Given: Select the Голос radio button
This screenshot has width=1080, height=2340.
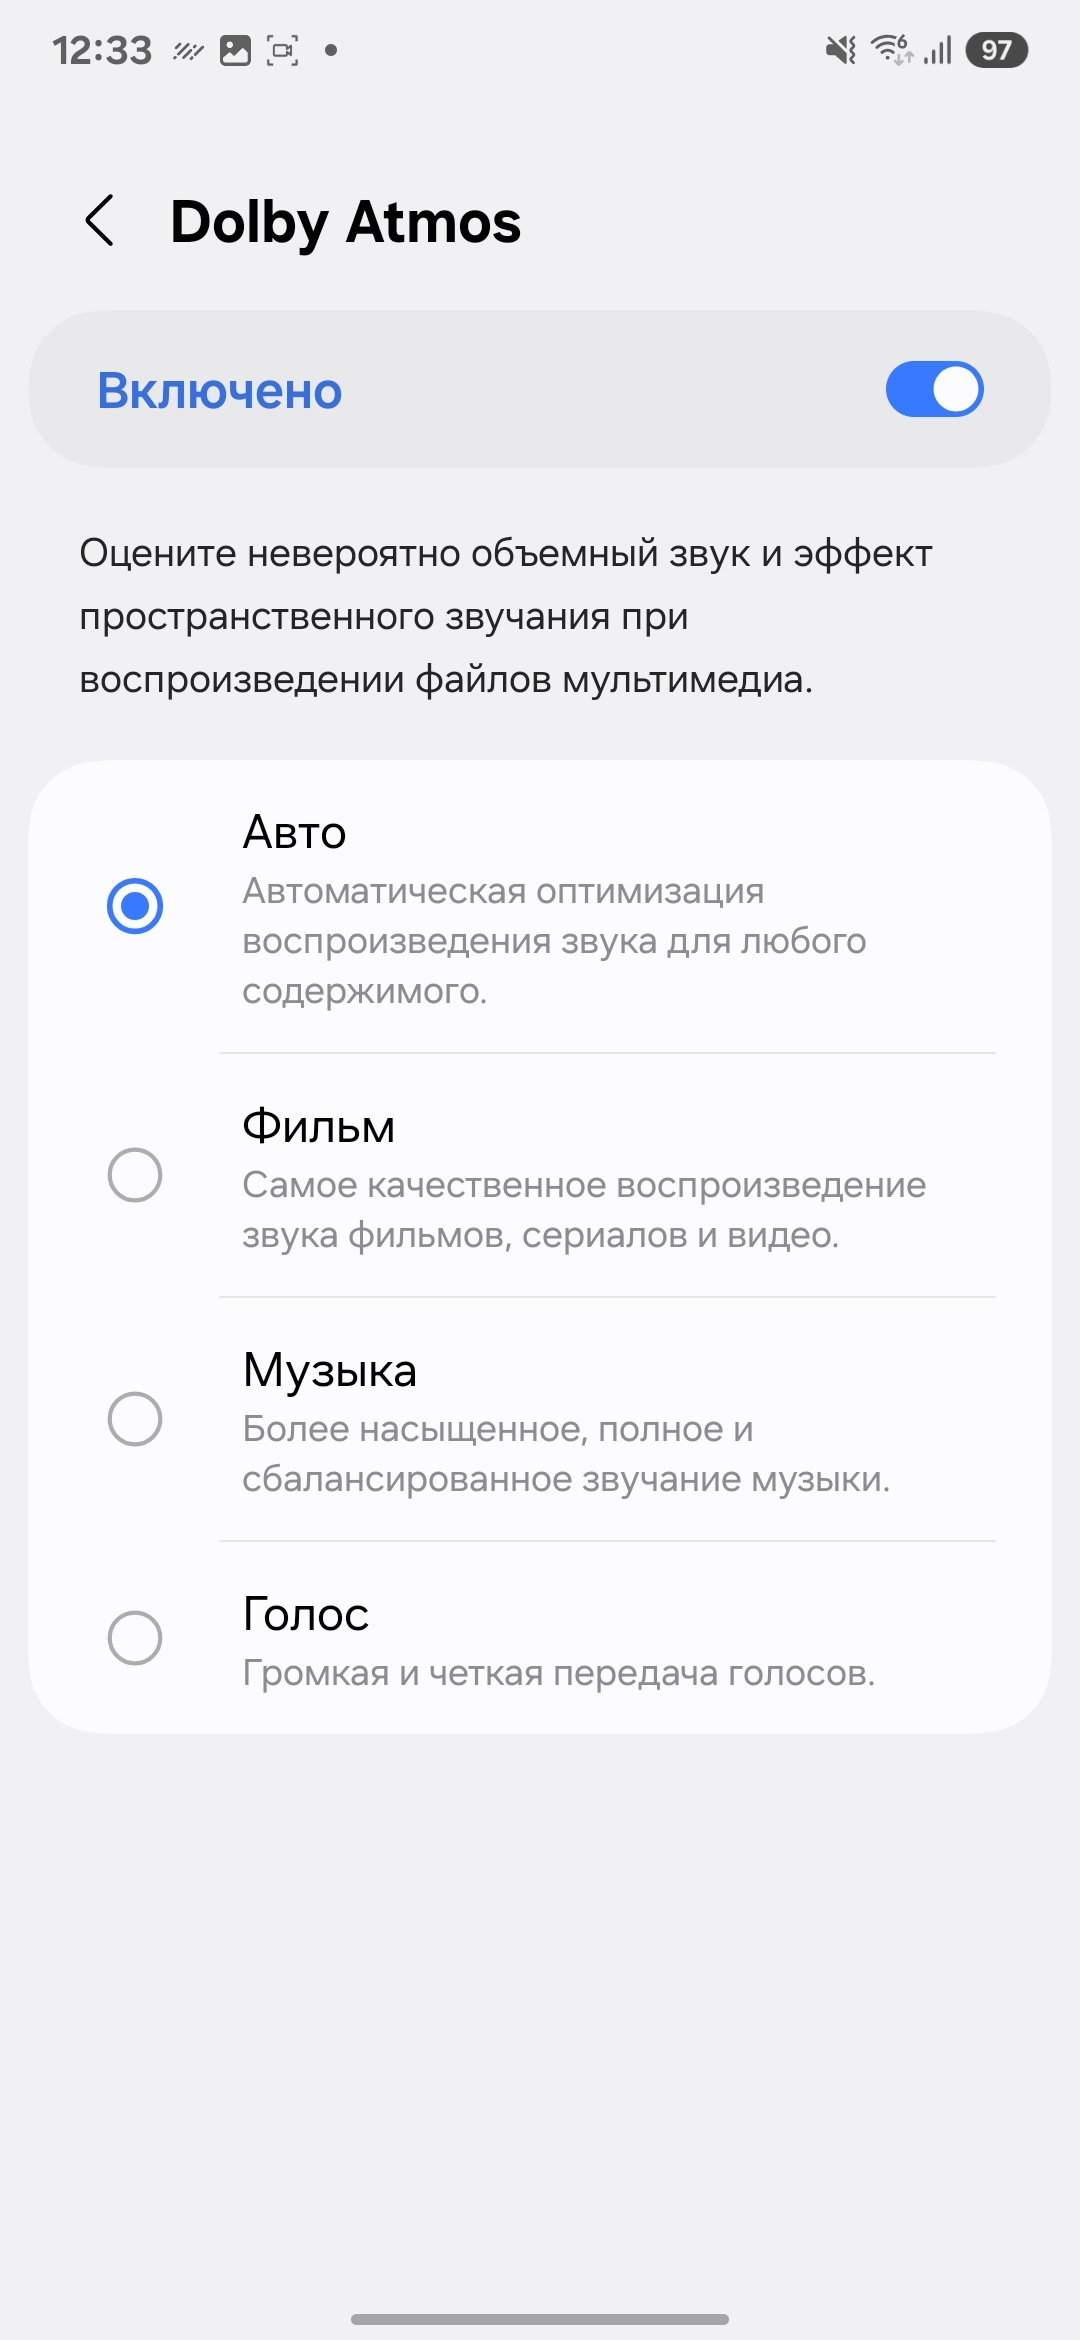Looking at the screenshot, I should pos(135,1638).
